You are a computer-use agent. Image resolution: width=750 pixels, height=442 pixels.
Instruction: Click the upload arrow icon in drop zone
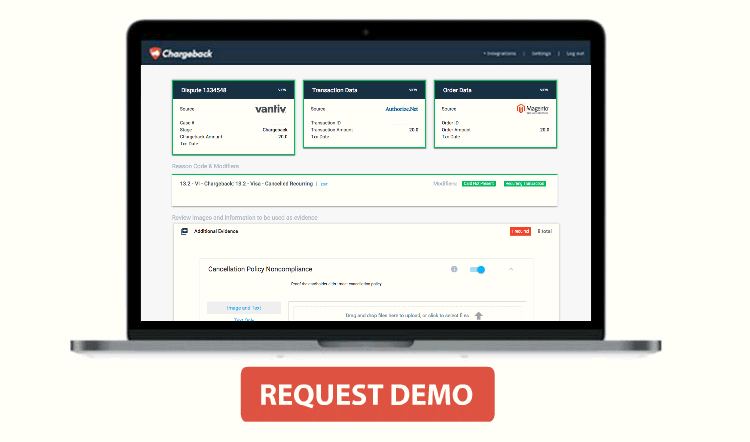point(478,316)
